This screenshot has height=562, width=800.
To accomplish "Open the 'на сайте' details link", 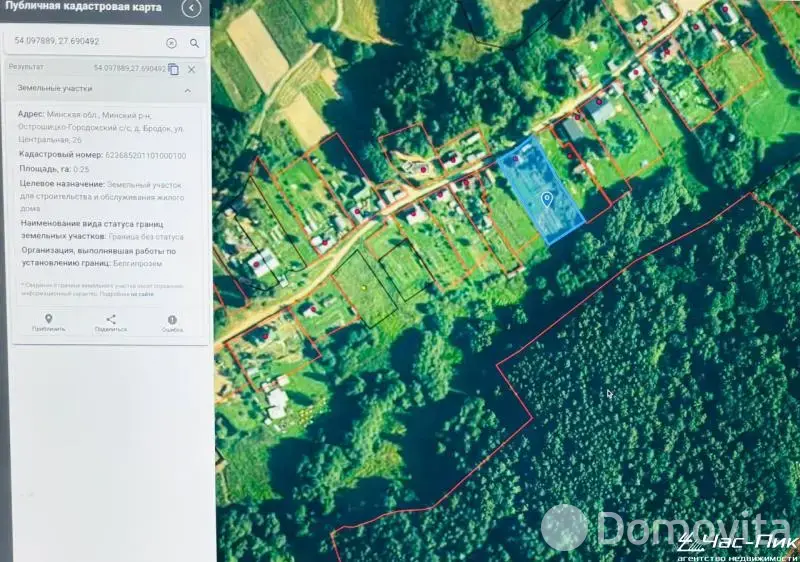I will pyautogui.click(x=142, y=294).
